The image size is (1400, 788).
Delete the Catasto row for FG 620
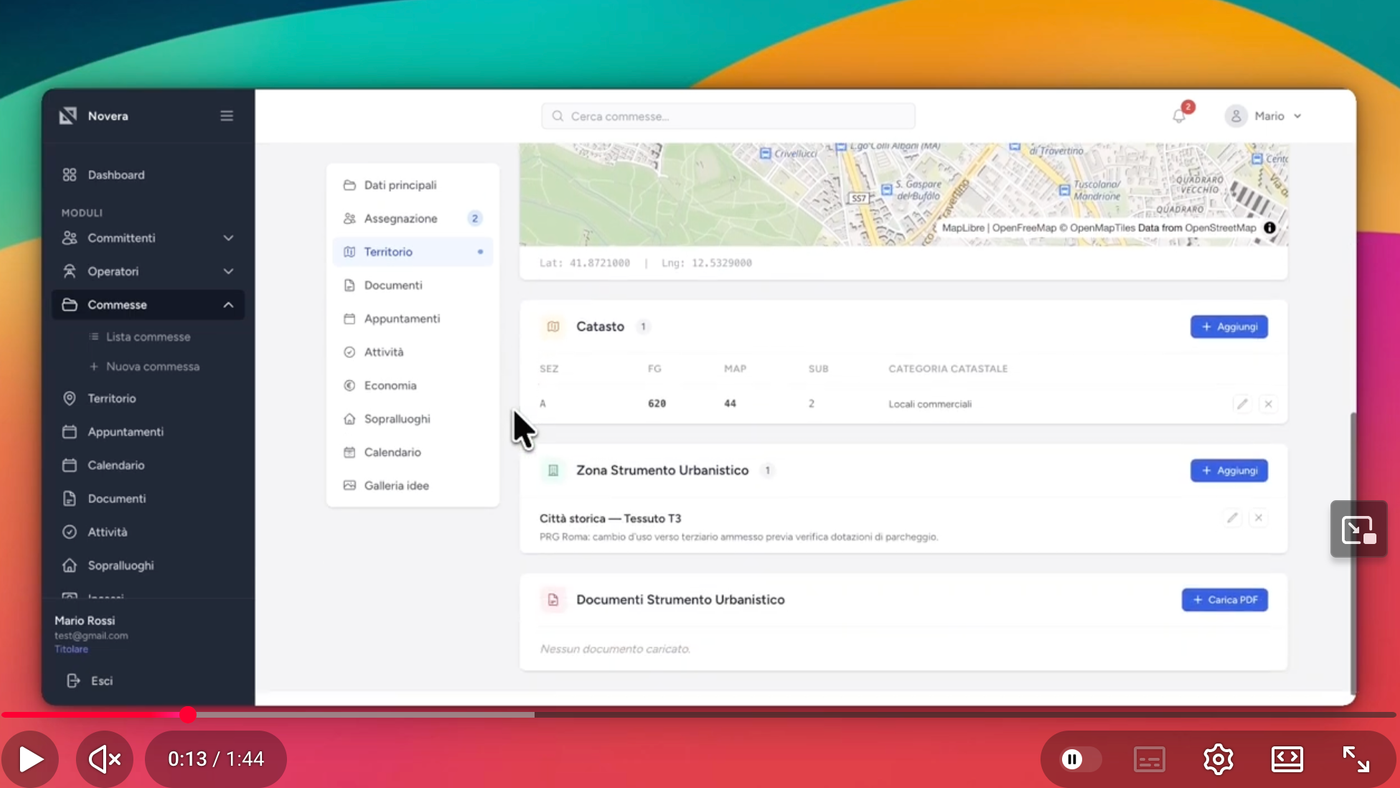[1268, 404]
